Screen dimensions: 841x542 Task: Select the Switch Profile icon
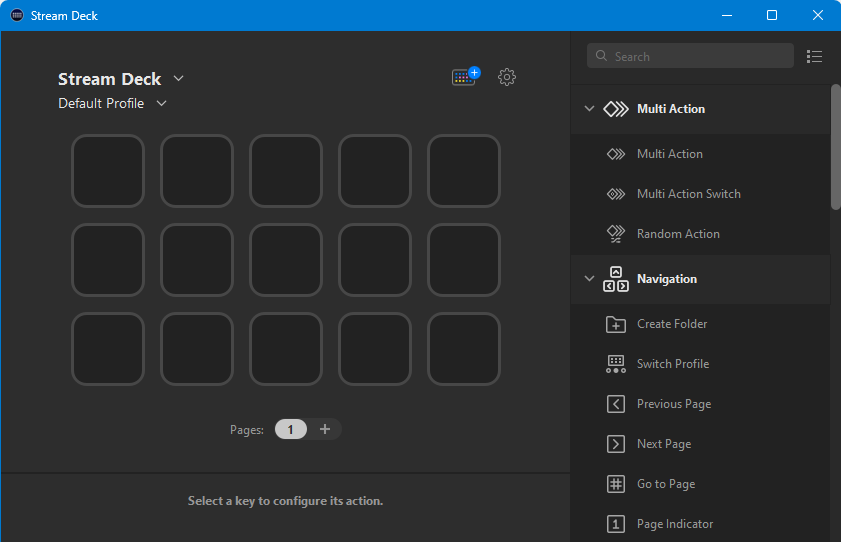[616, 364]
